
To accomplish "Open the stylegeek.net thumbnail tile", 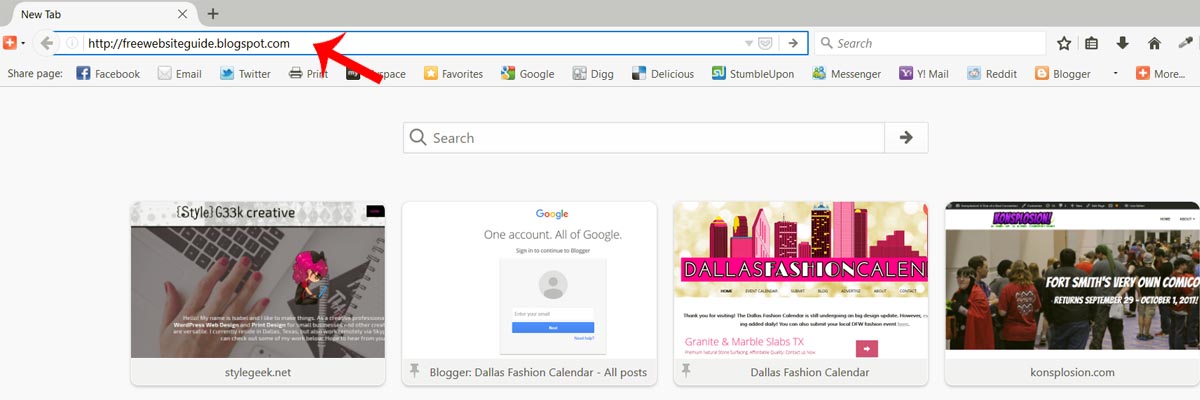I will 258,293.
